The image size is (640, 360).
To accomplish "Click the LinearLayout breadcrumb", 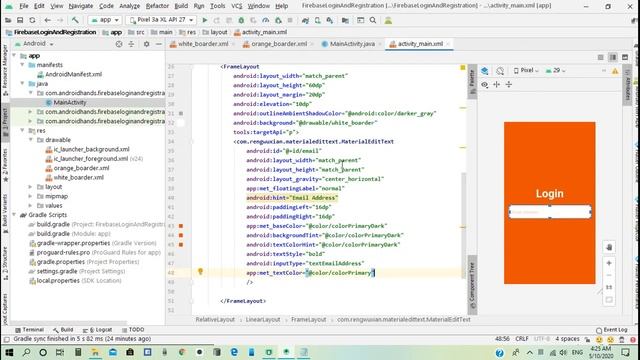I will pos(263,320).
